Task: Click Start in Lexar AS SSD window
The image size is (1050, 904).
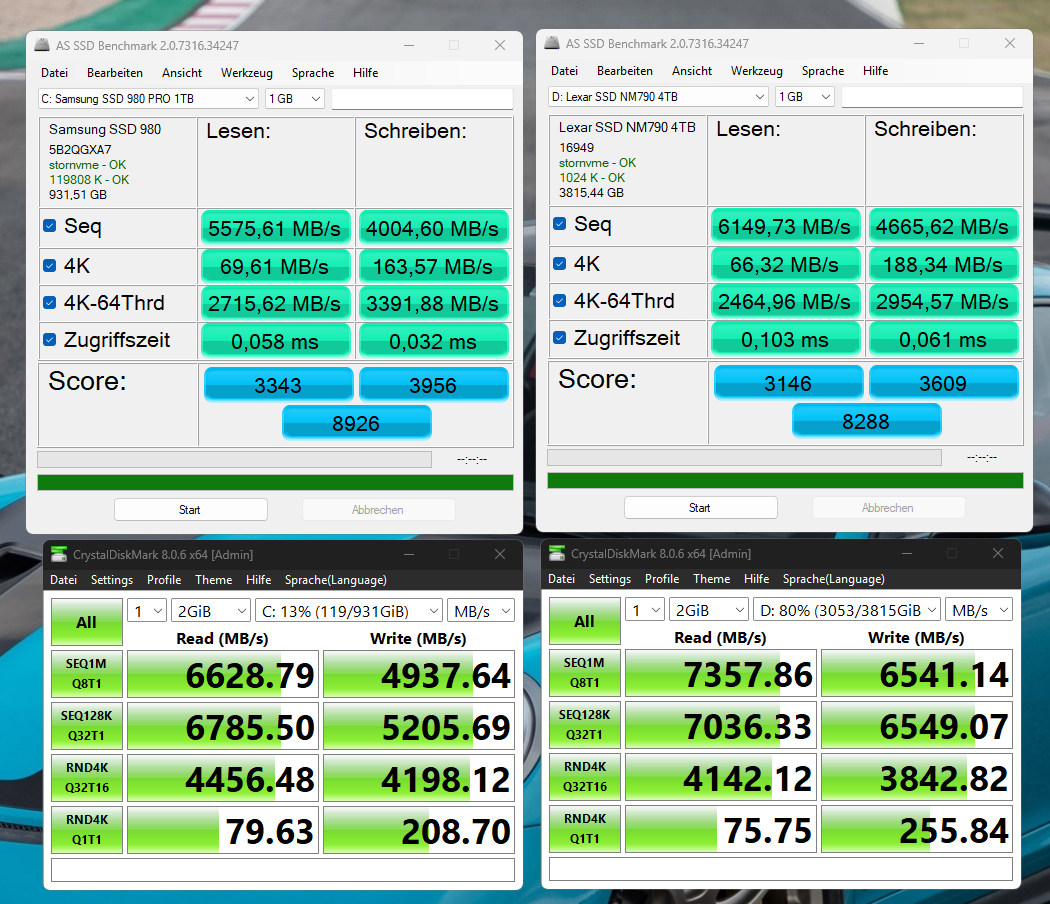Action: coord(700,508)
